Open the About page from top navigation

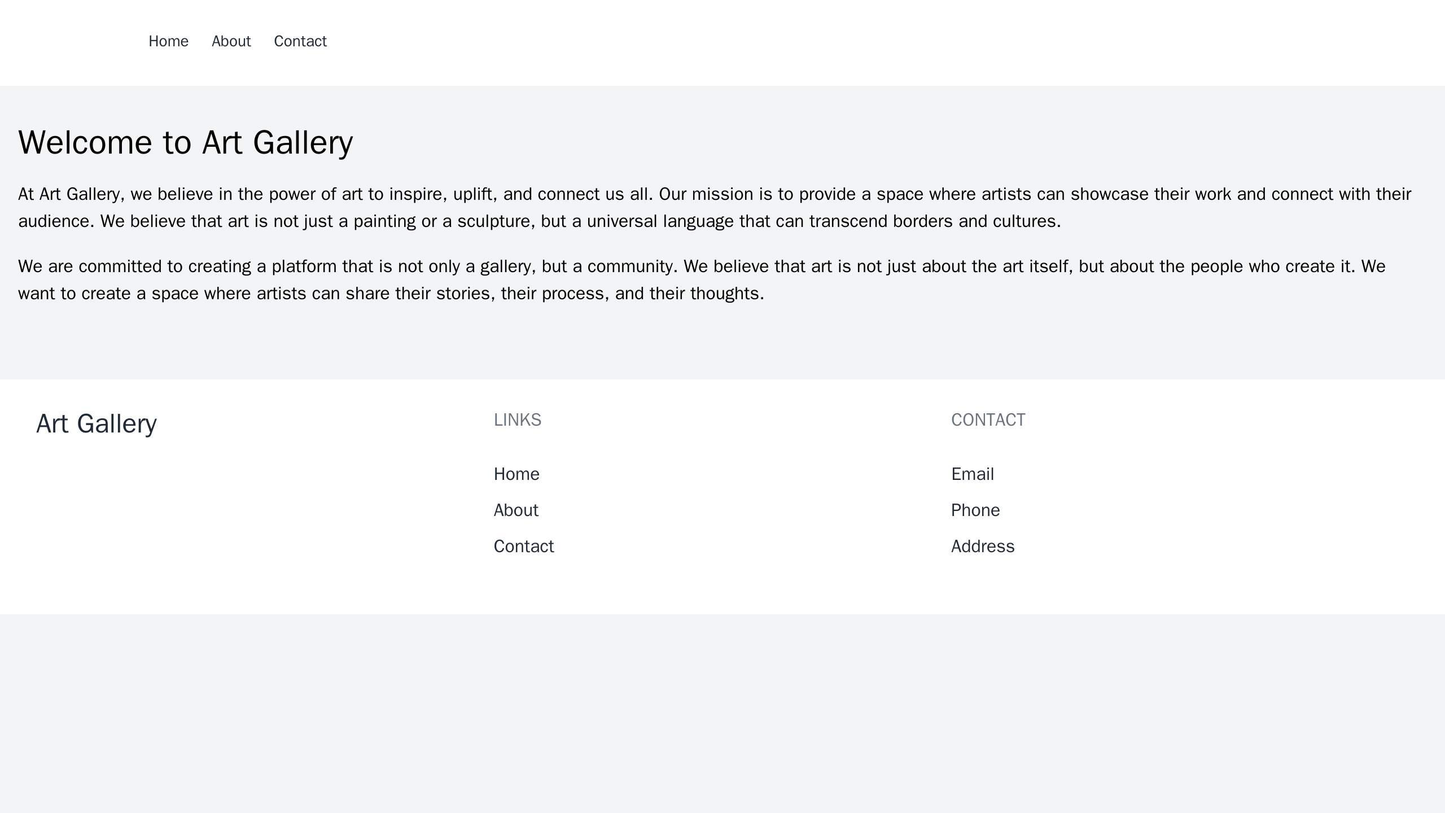pyautogui.click(x=231, y=41)
